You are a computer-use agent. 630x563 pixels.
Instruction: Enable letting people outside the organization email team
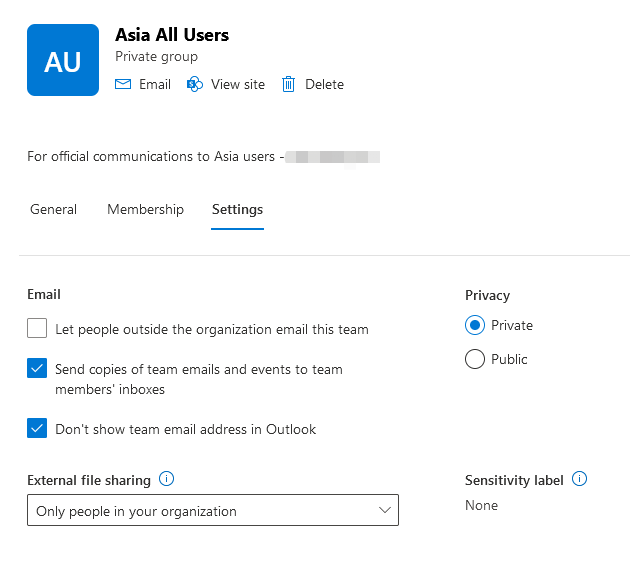pos(37,328)
